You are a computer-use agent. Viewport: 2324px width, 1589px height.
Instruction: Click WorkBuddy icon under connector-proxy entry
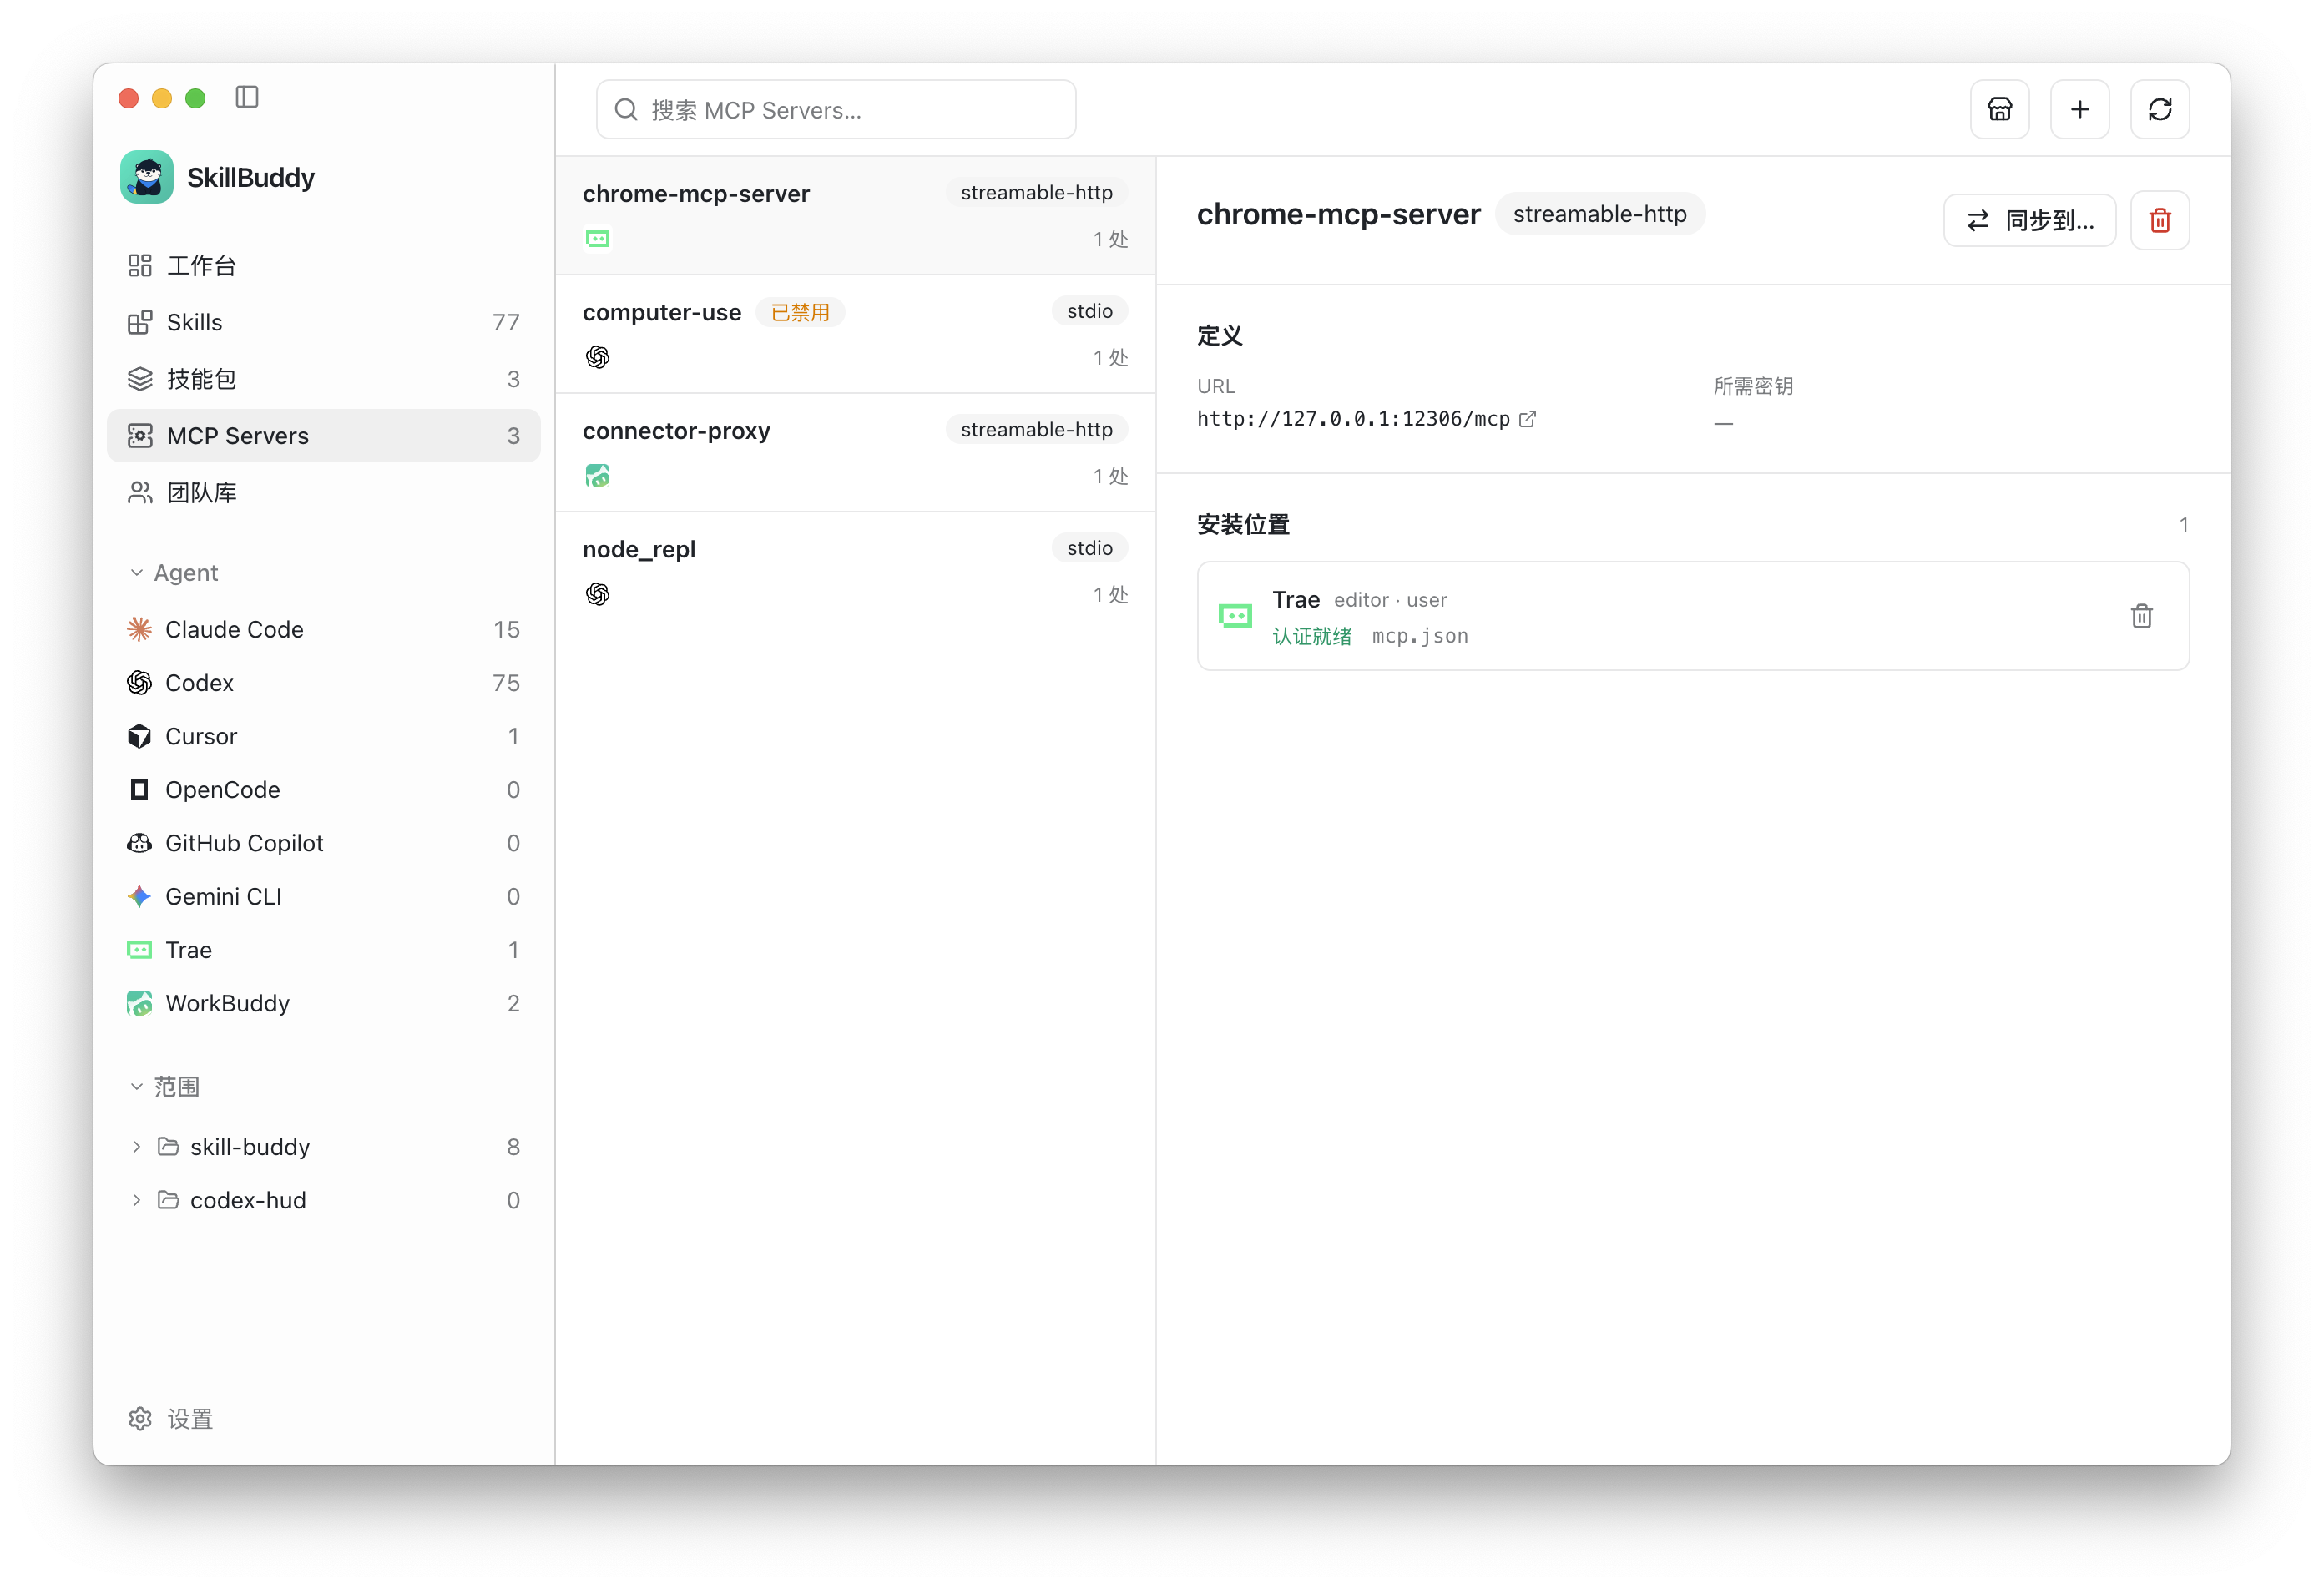pos(598,476)
